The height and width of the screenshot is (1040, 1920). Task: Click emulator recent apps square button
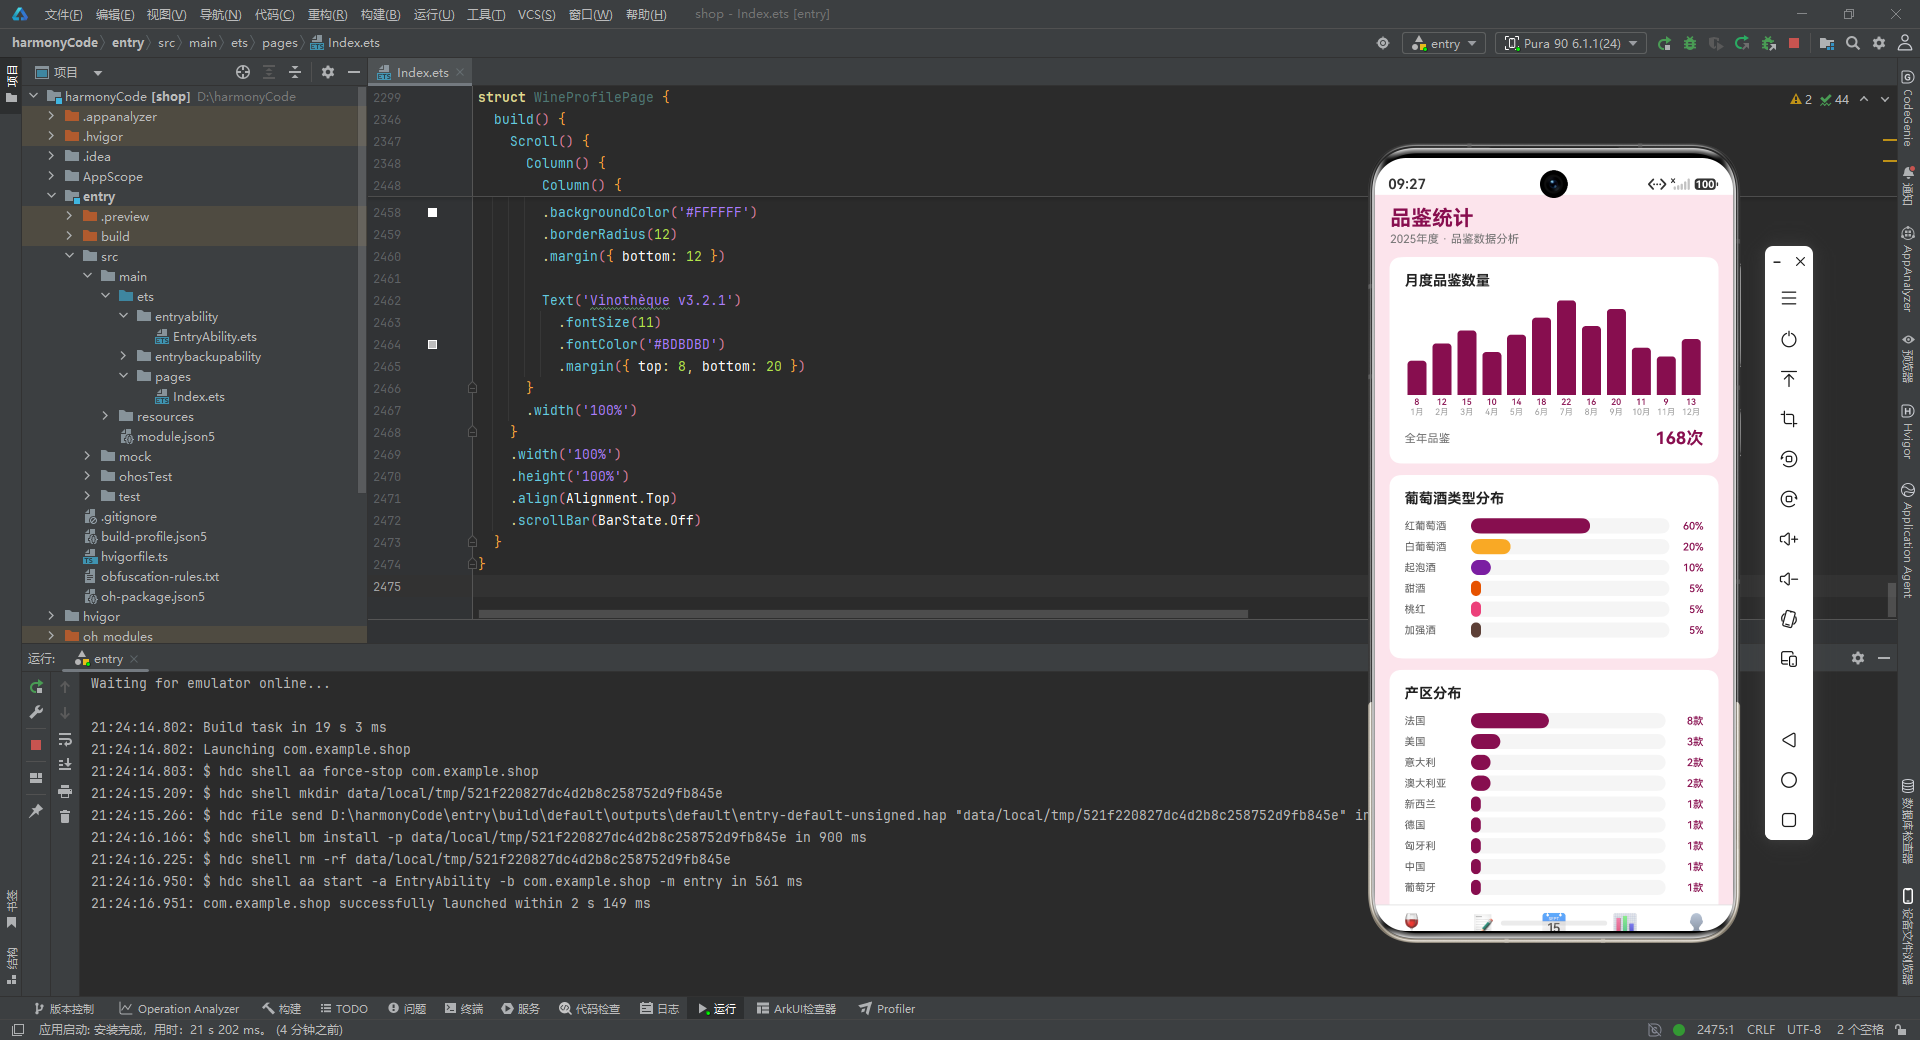pos(1789,820)
